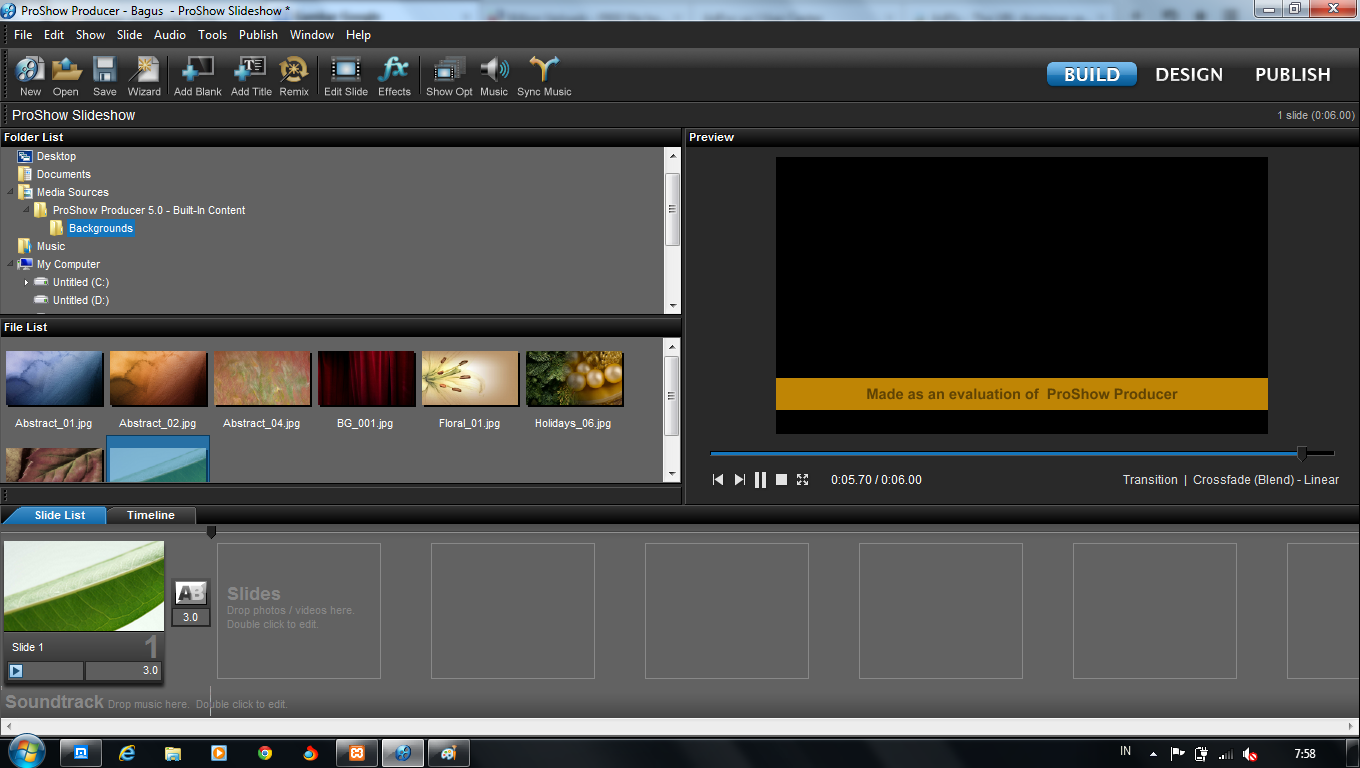The image size is (1360, 768).
Task: Add a blank slide with Add Blank
Action: (198, 76)
